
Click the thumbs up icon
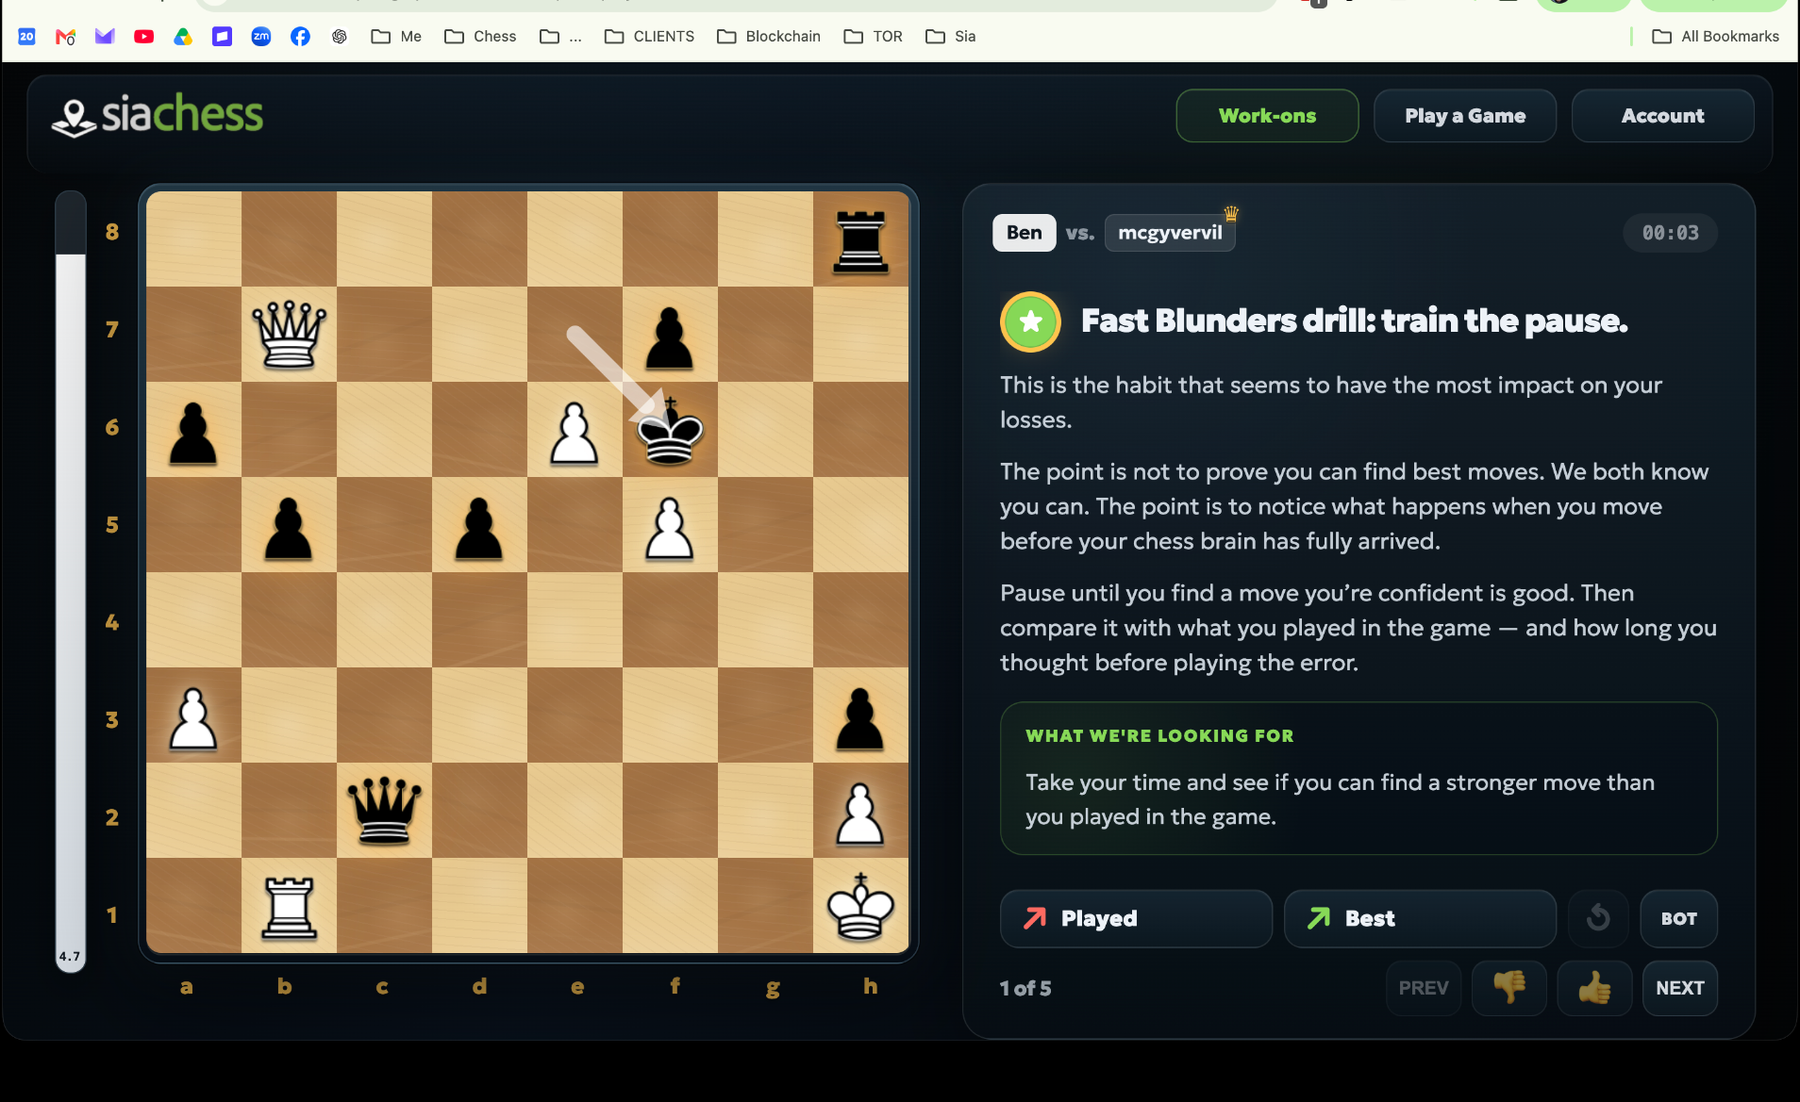[x=1594, y=988]
